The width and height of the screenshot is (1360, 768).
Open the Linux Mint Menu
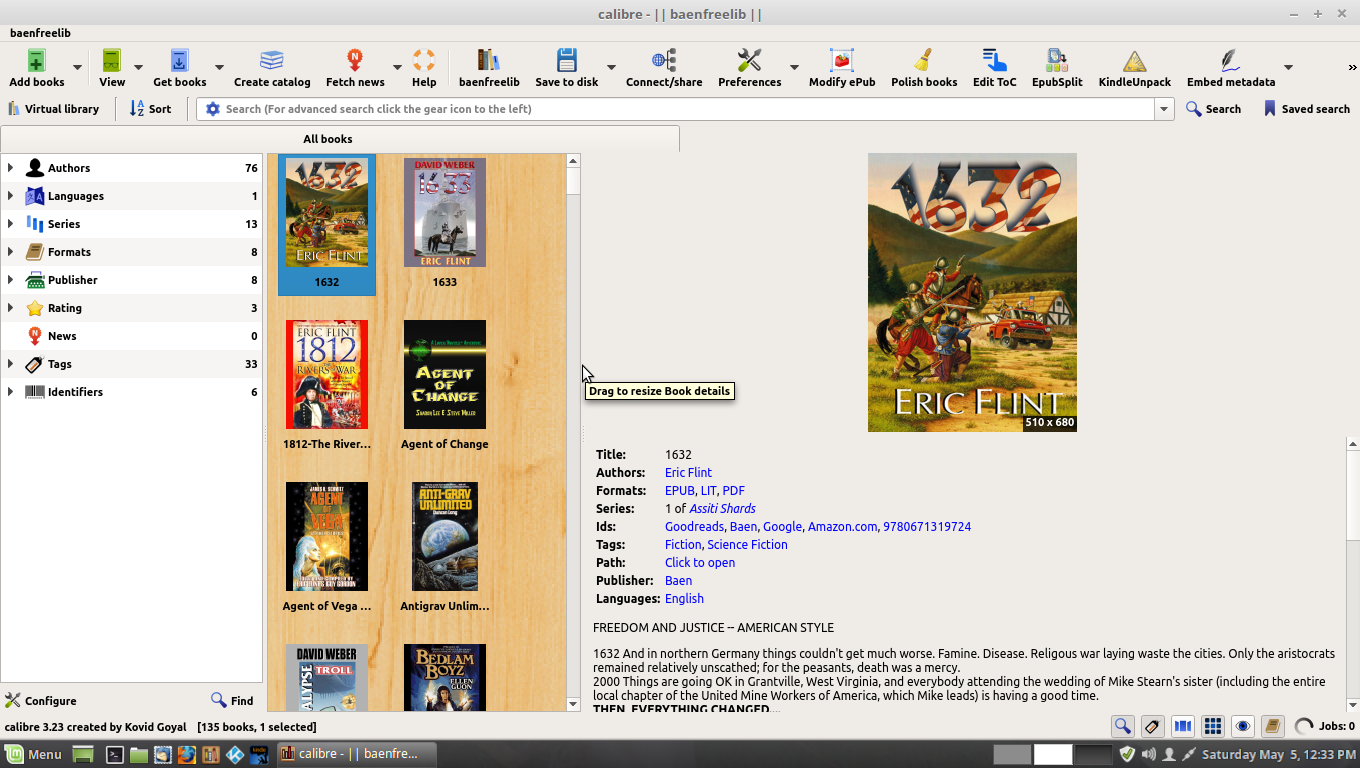coord(33,754)
